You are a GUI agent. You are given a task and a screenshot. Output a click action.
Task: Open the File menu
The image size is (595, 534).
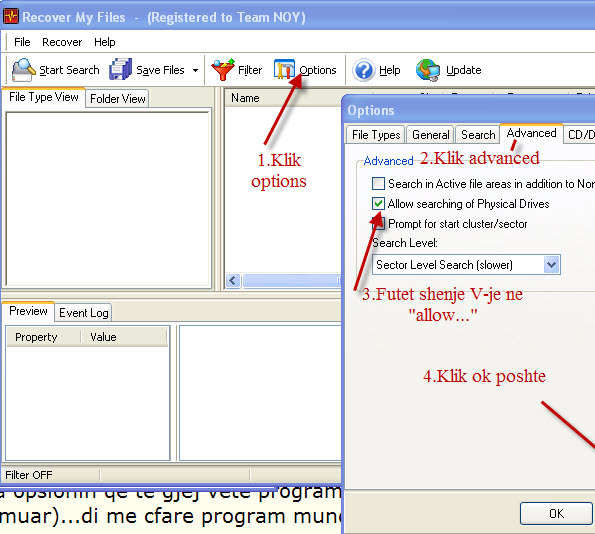coord(22,42)
